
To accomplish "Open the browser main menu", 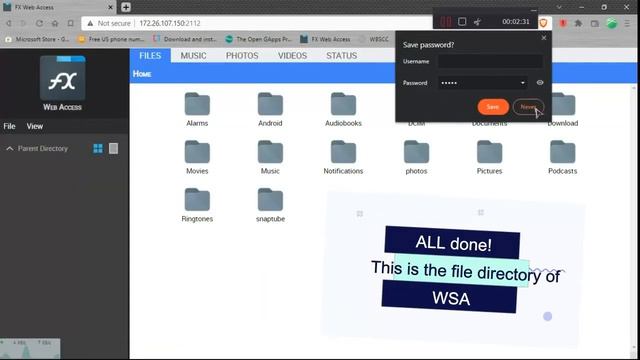I will pos(627,23).
